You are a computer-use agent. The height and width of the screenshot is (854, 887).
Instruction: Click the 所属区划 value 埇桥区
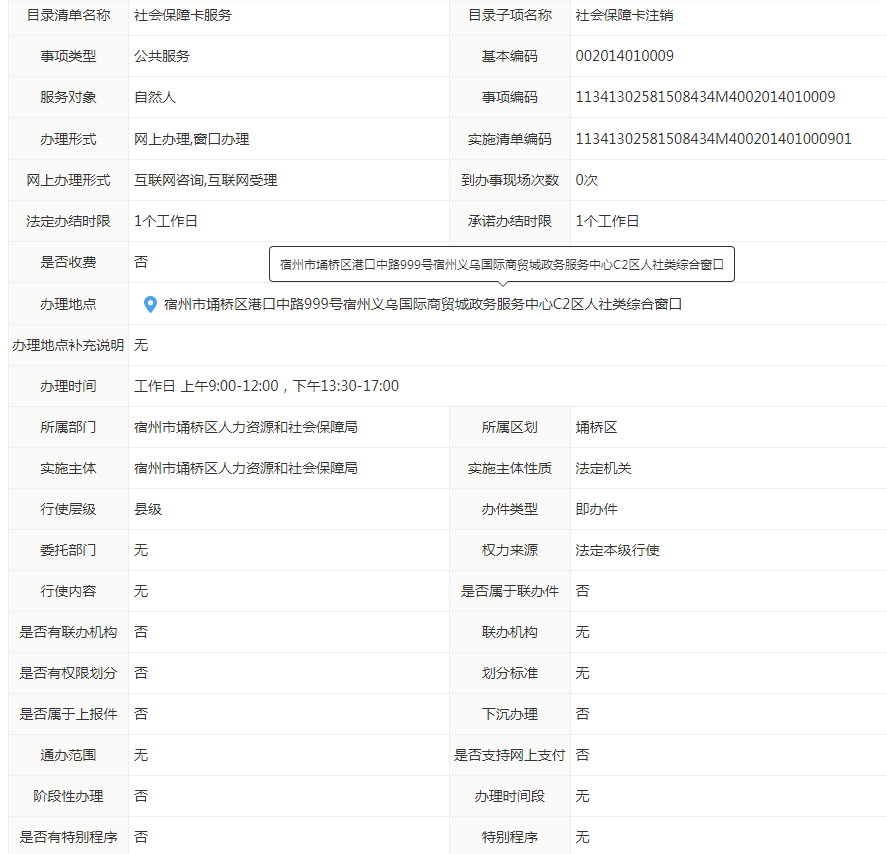(596, 427)
